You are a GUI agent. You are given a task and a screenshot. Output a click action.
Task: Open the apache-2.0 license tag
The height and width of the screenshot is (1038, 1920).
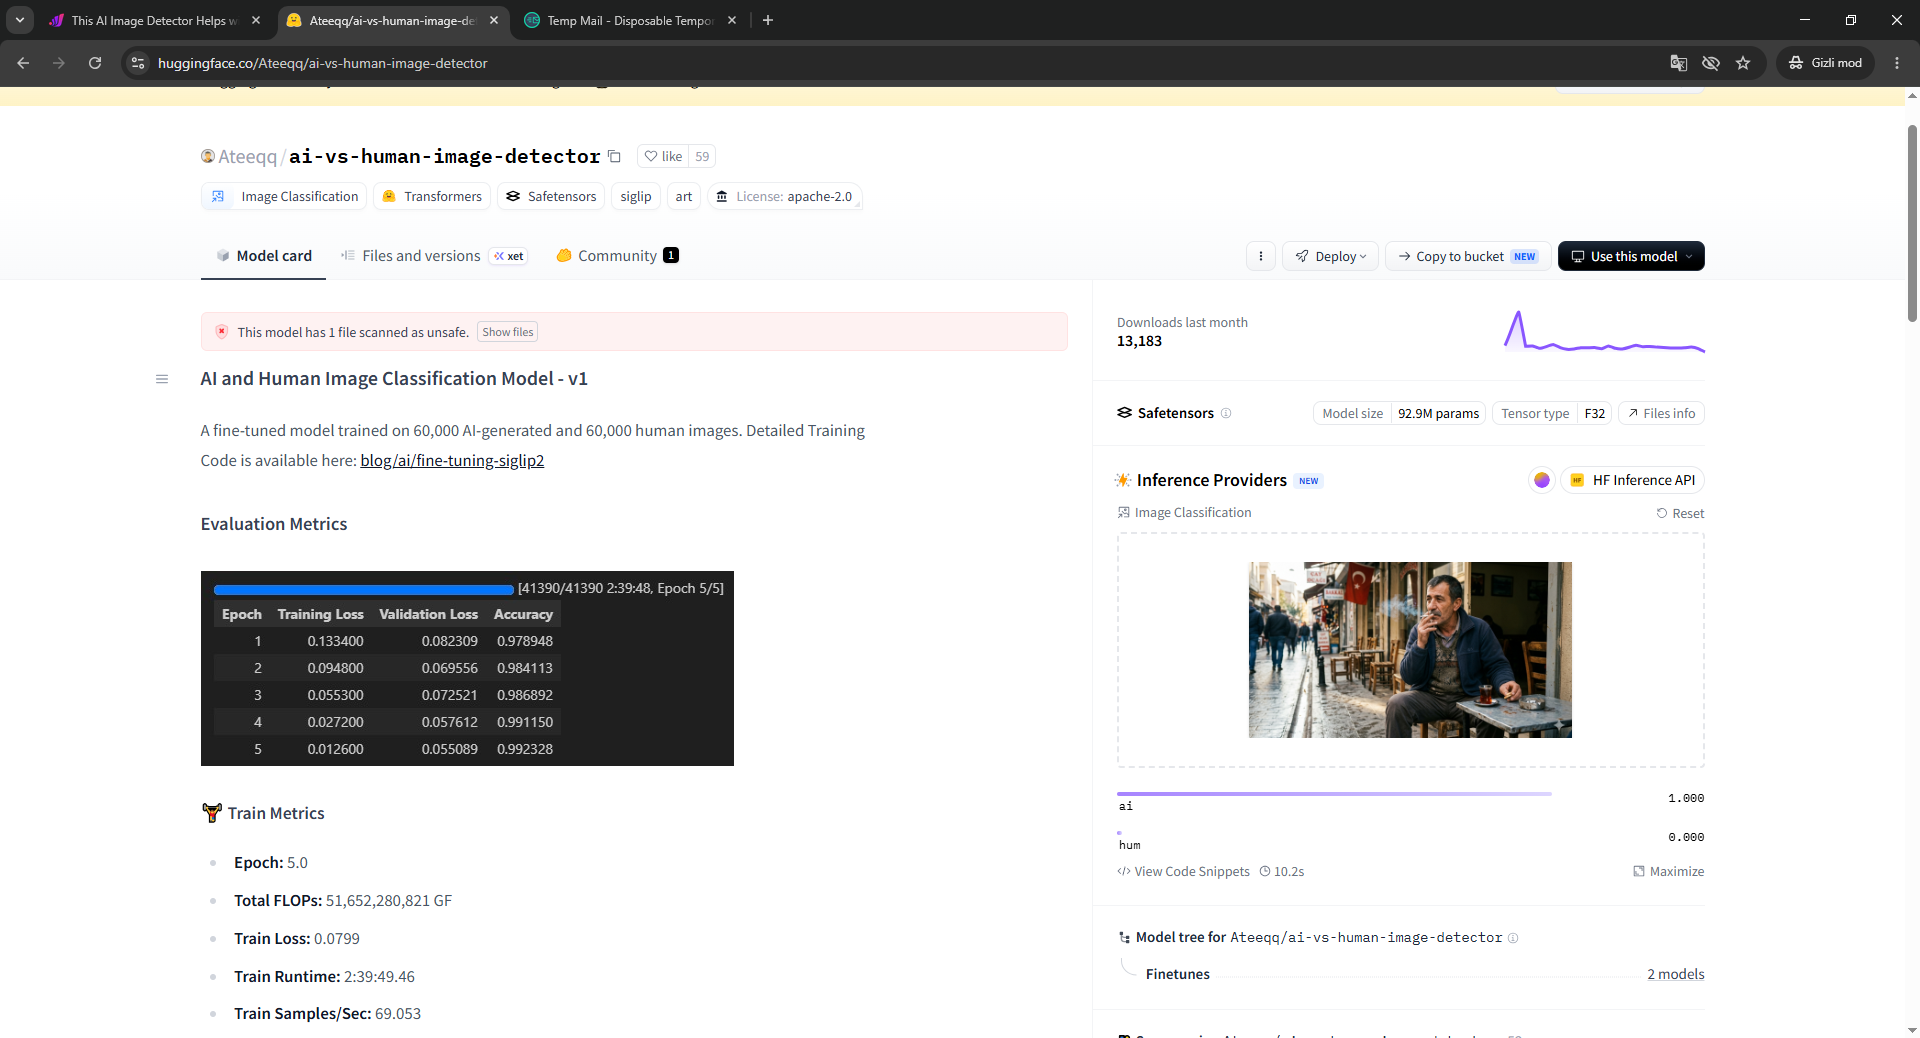[785, 196]
